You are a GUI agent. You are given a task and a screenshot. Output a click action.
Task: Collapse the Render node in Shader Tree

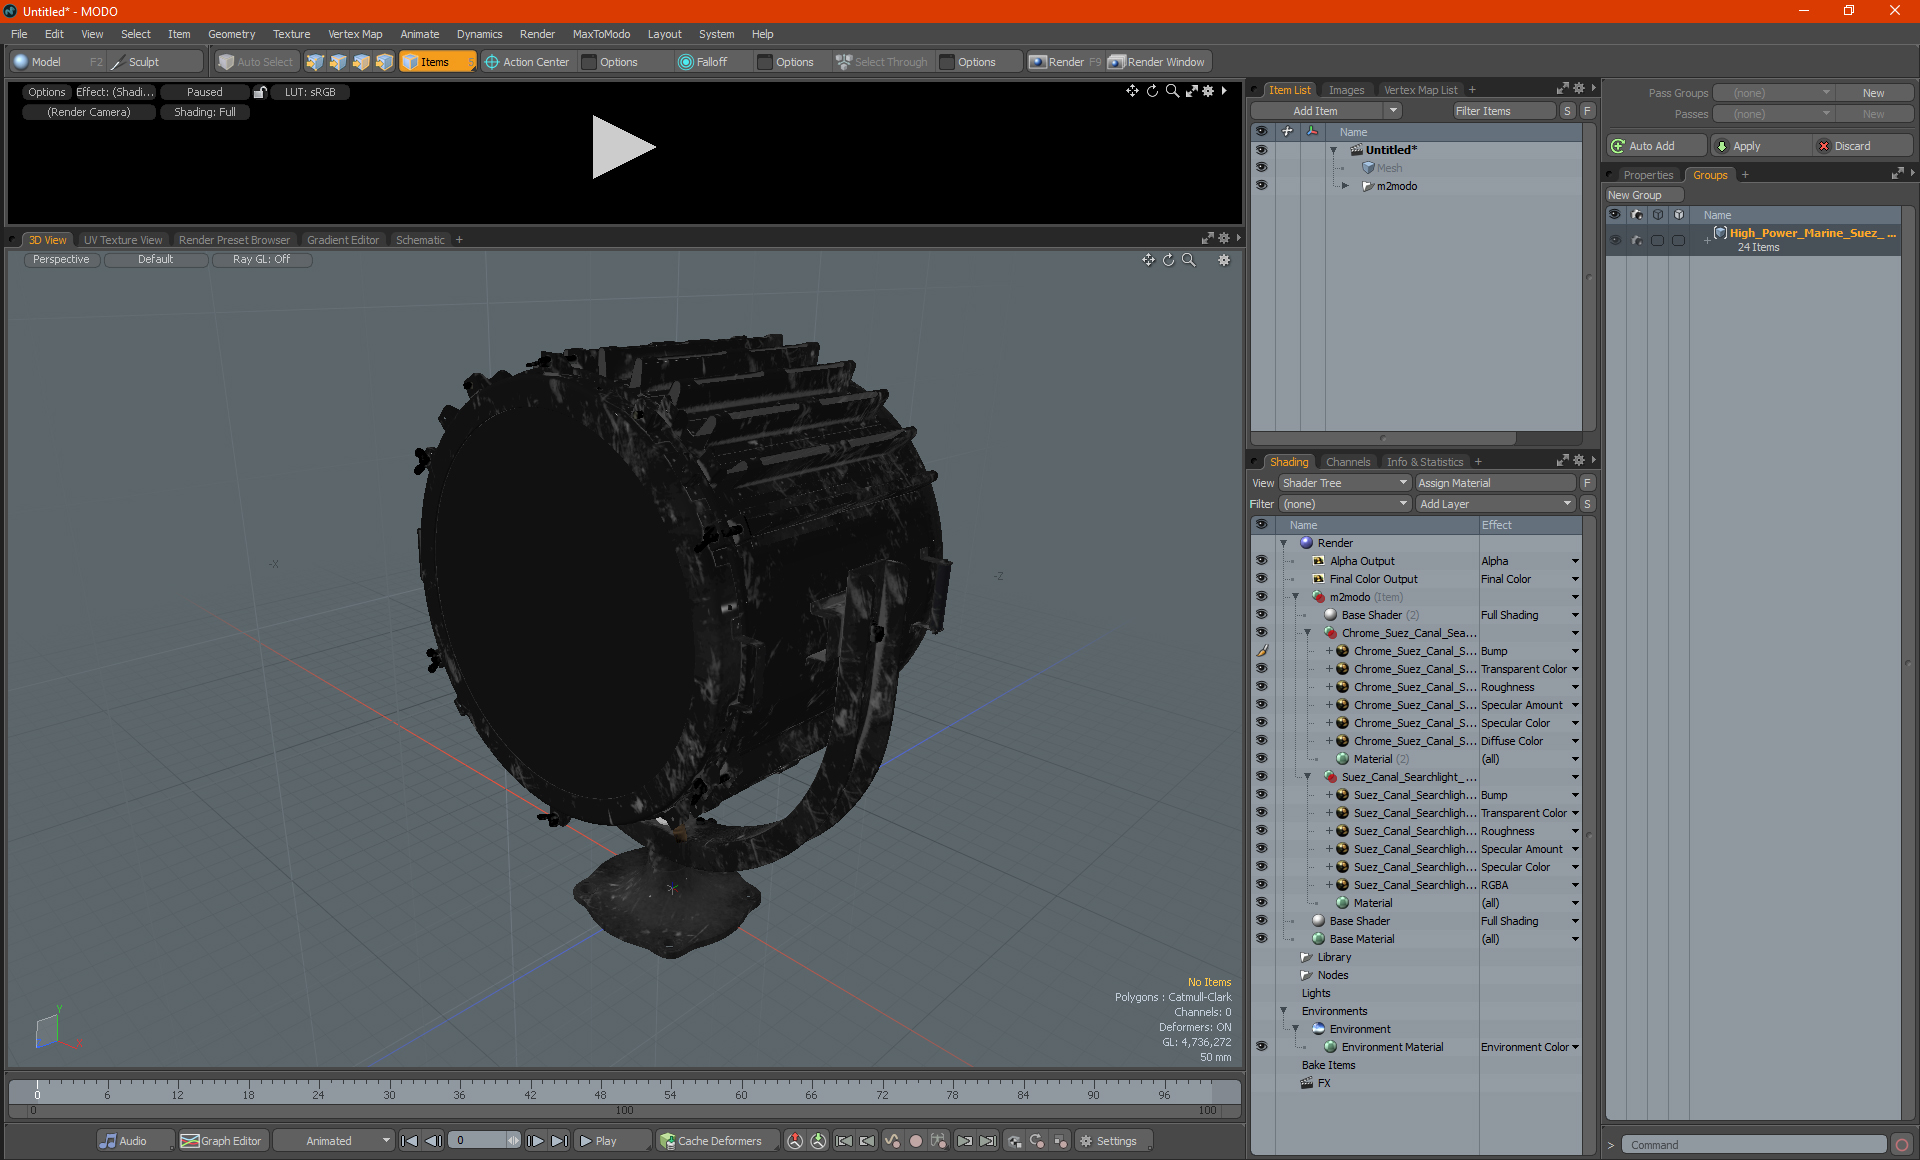click(1284, 543)
